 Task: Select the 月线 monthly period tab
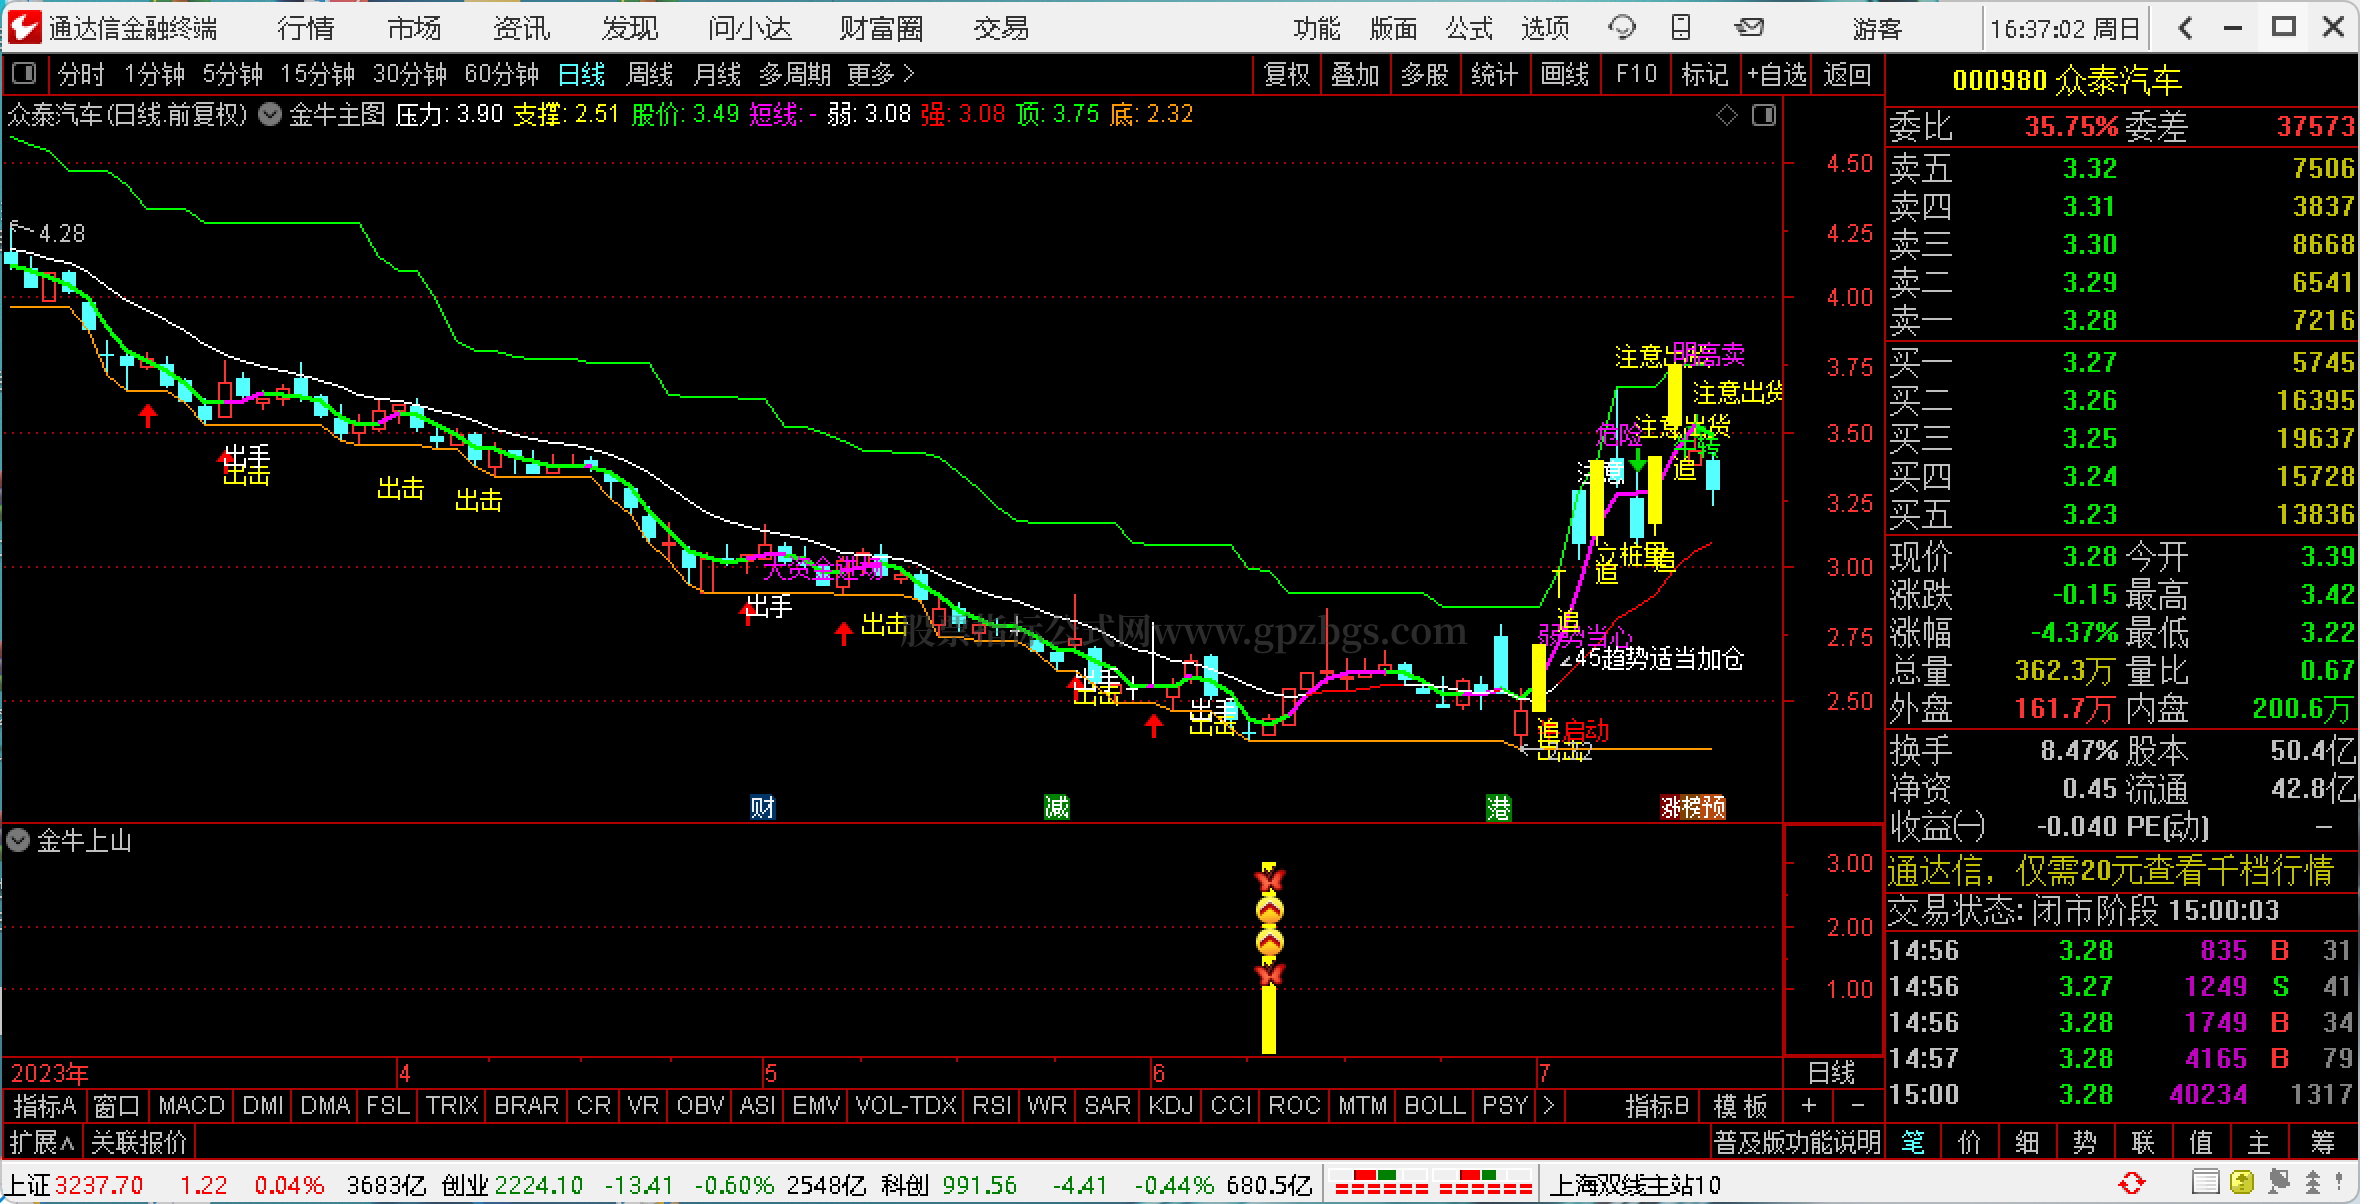click(x=717, y=74)
